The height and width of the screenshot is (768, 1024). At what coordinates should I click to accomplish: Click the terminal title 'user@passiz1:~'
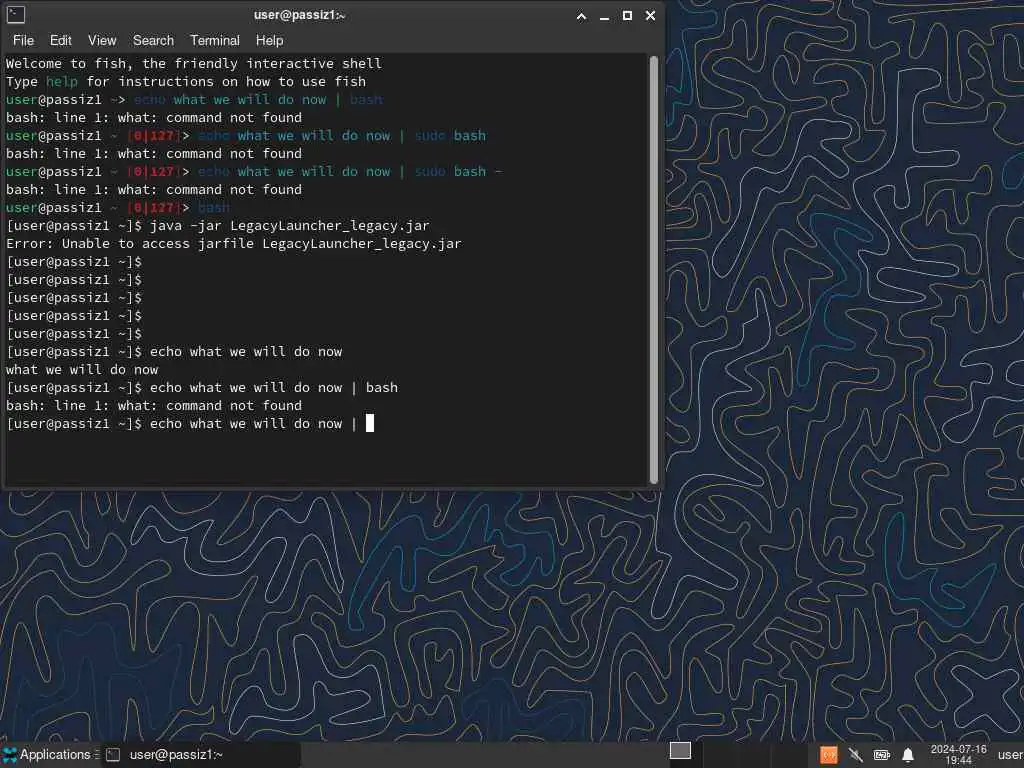point(300,15)
